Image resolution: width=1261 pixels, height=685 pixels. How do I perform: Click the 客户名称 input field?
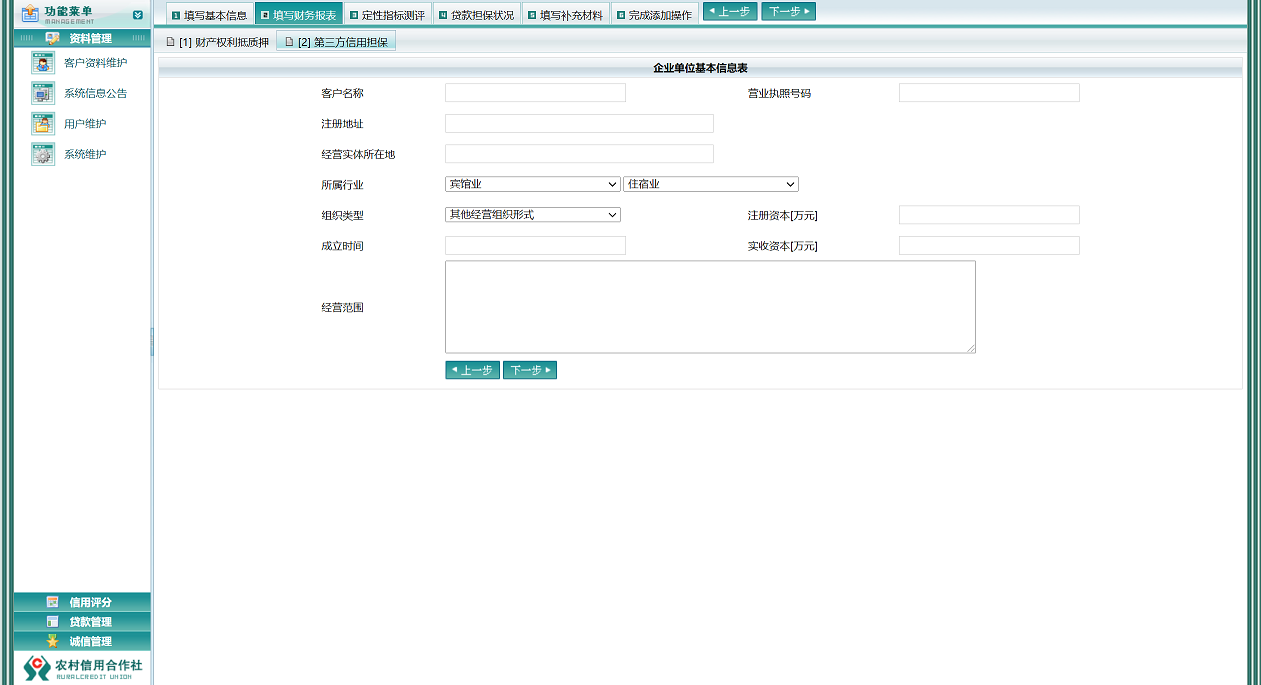click(535, 92)
